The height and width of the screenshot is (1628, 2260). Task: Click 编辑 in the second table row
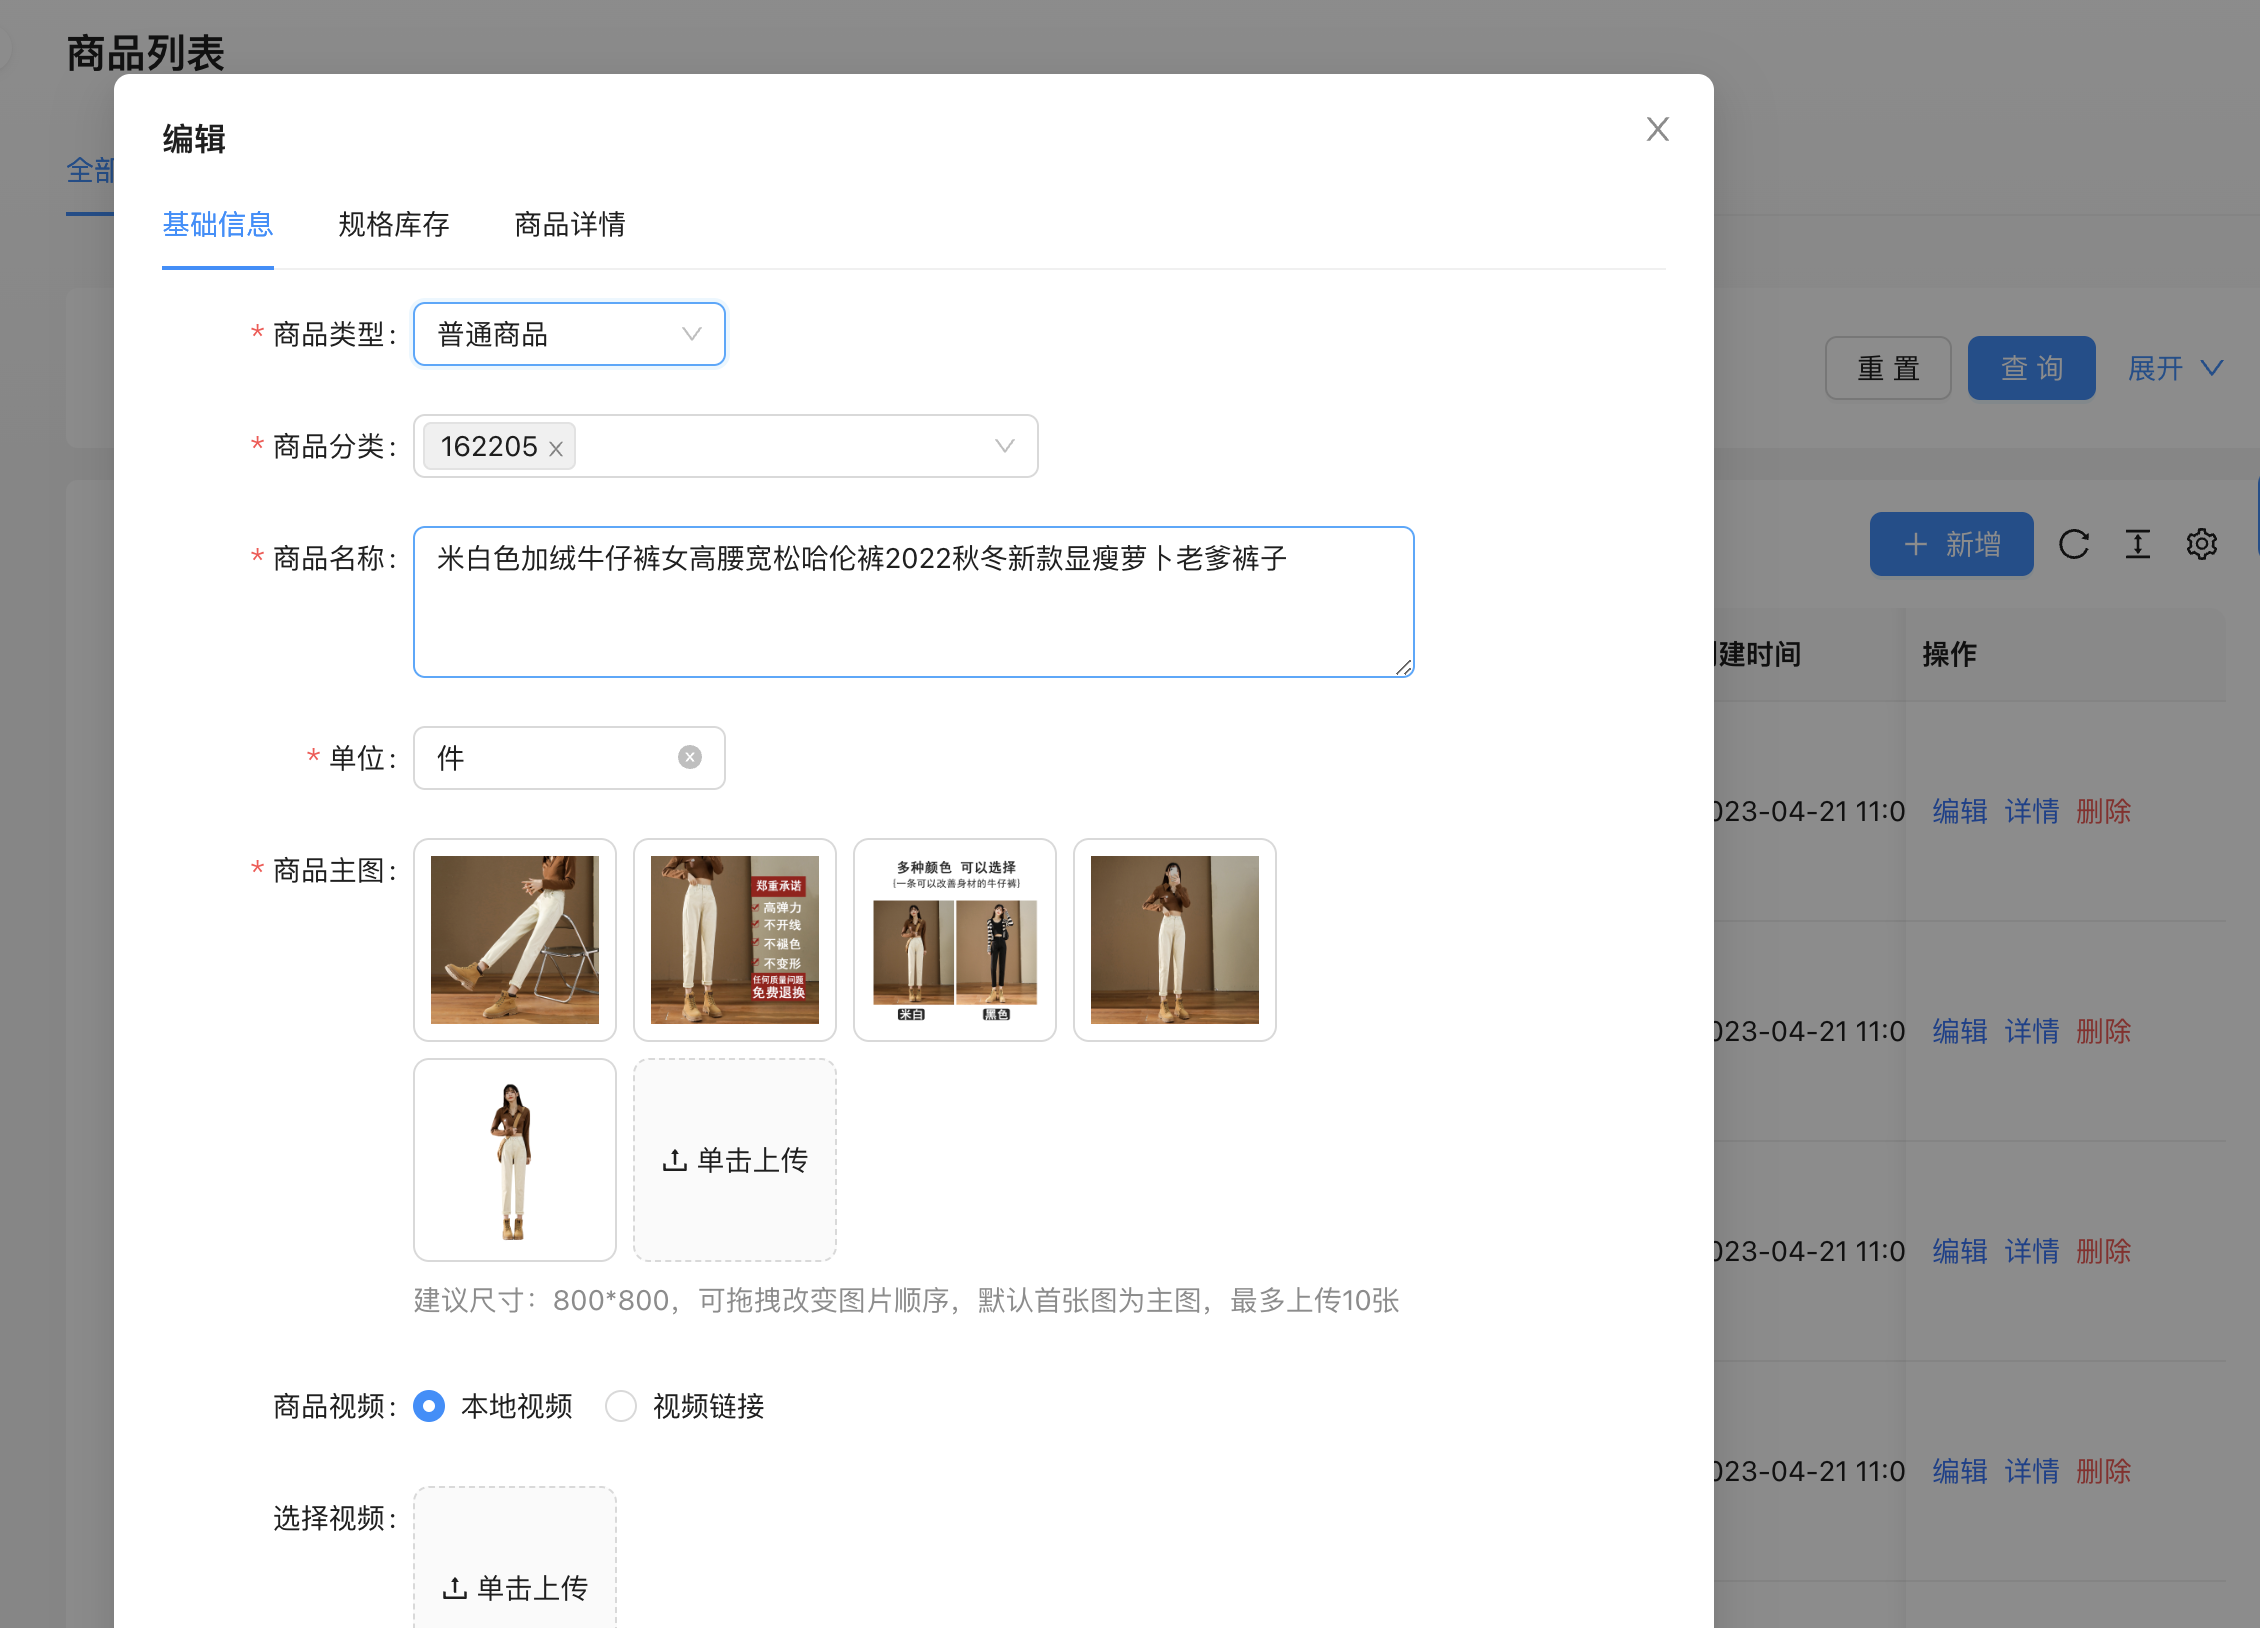[x=1960, y=1031]
